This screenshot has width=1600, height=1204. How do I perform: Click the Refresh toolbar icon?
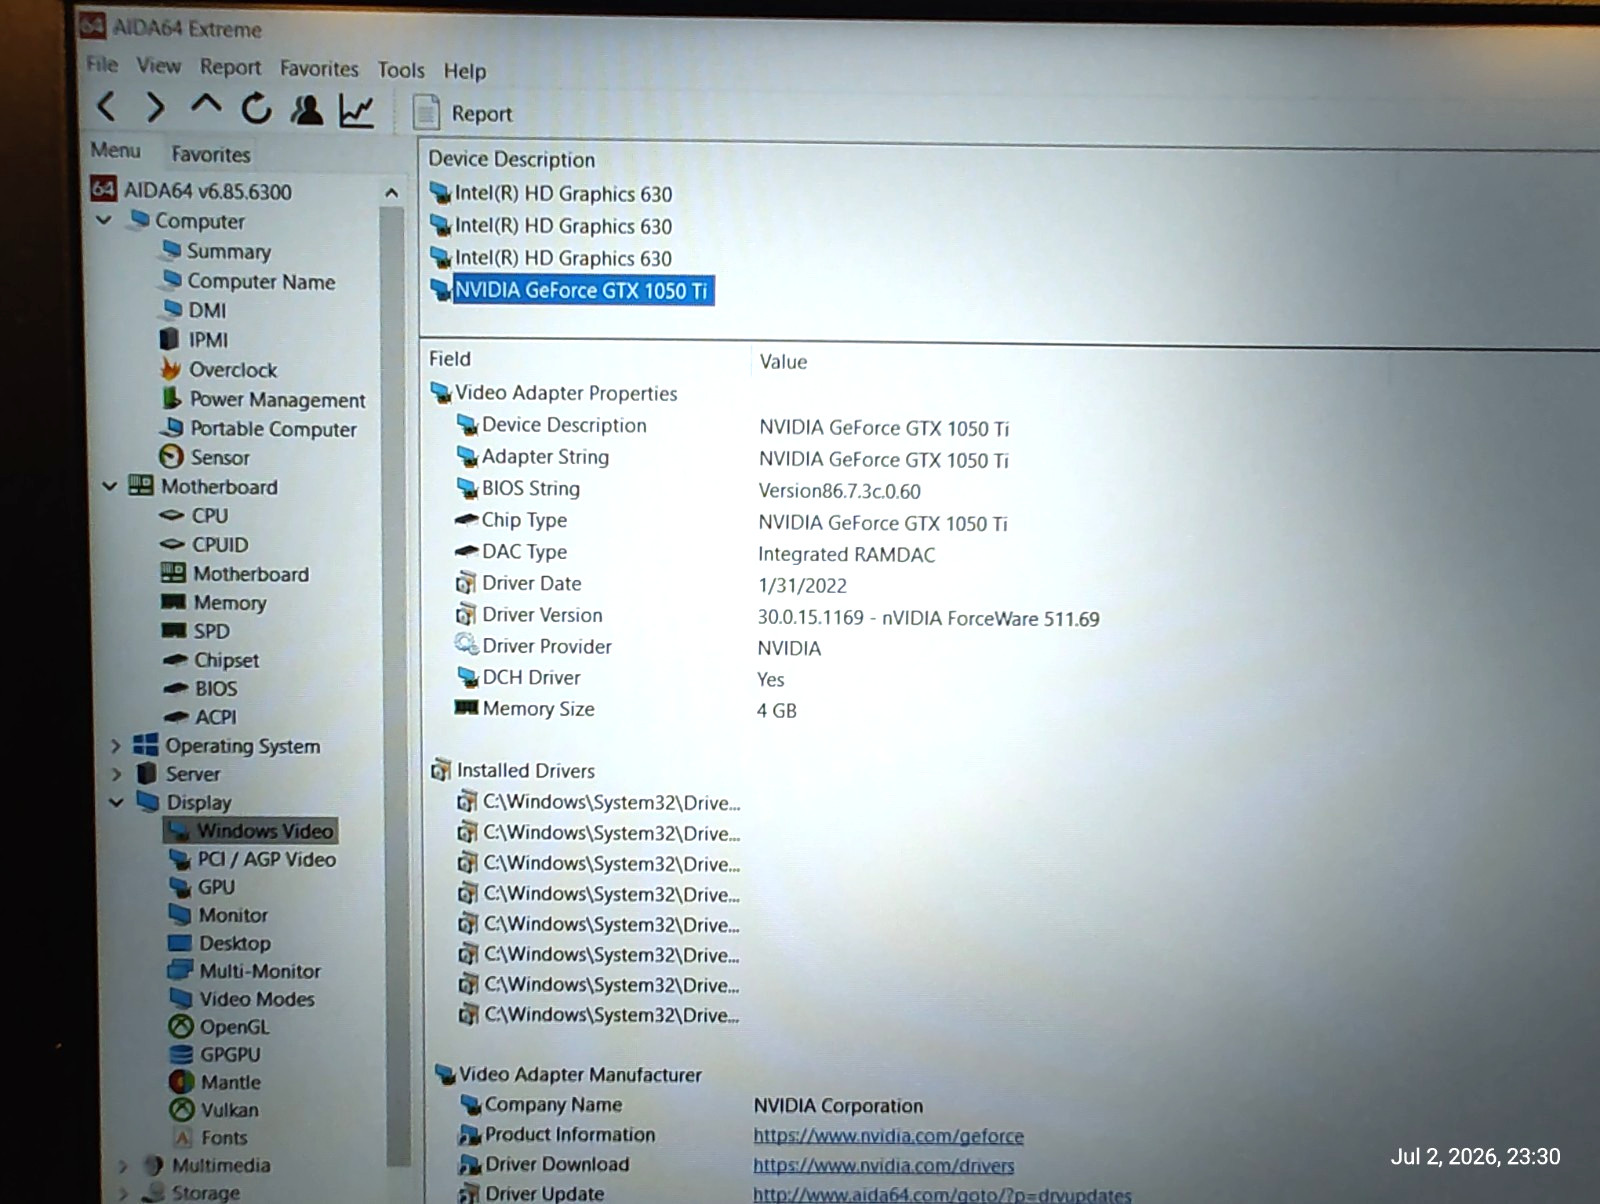pos(257,108)
